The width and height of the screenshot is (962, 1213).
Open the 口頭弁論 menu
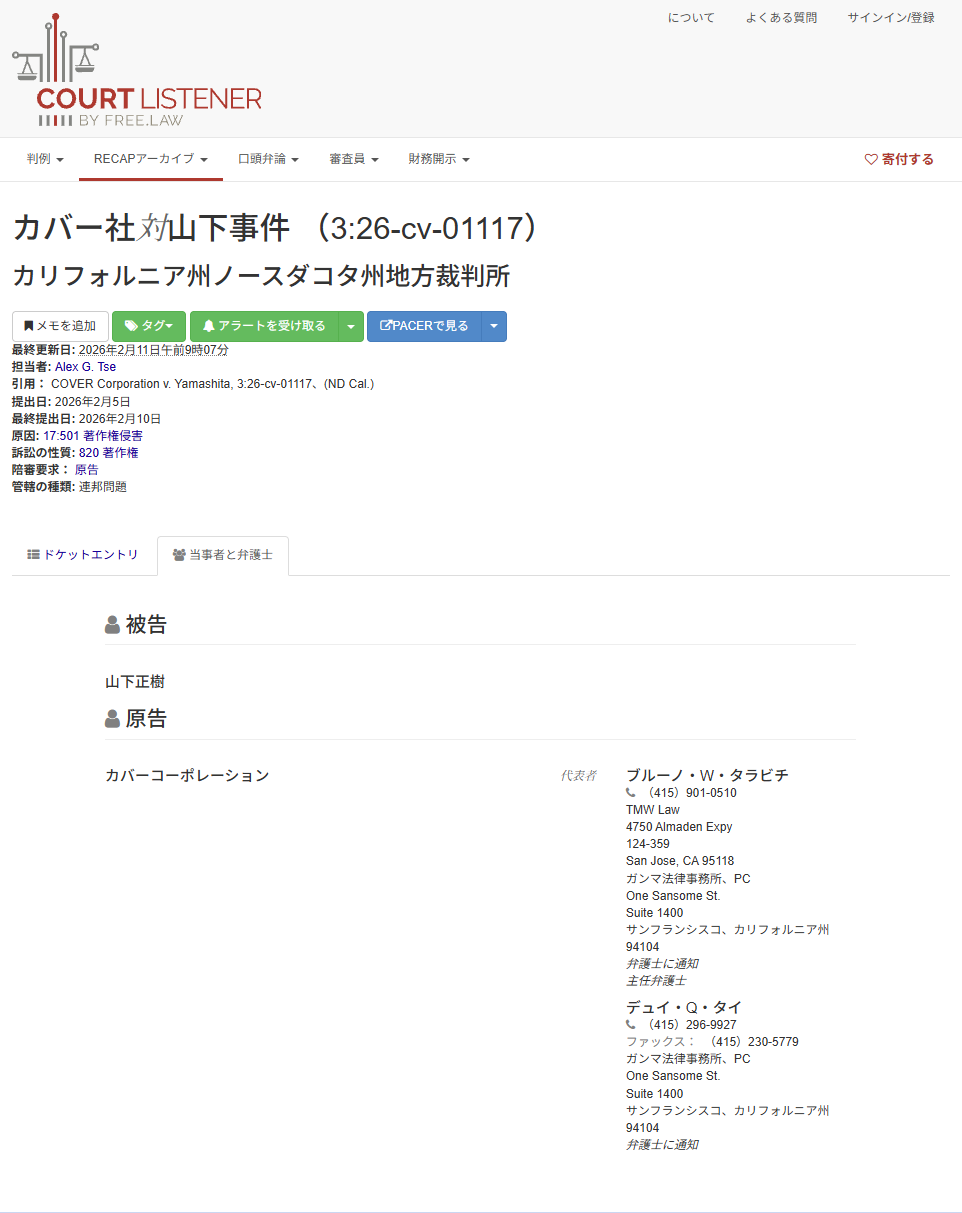point(268,159)
